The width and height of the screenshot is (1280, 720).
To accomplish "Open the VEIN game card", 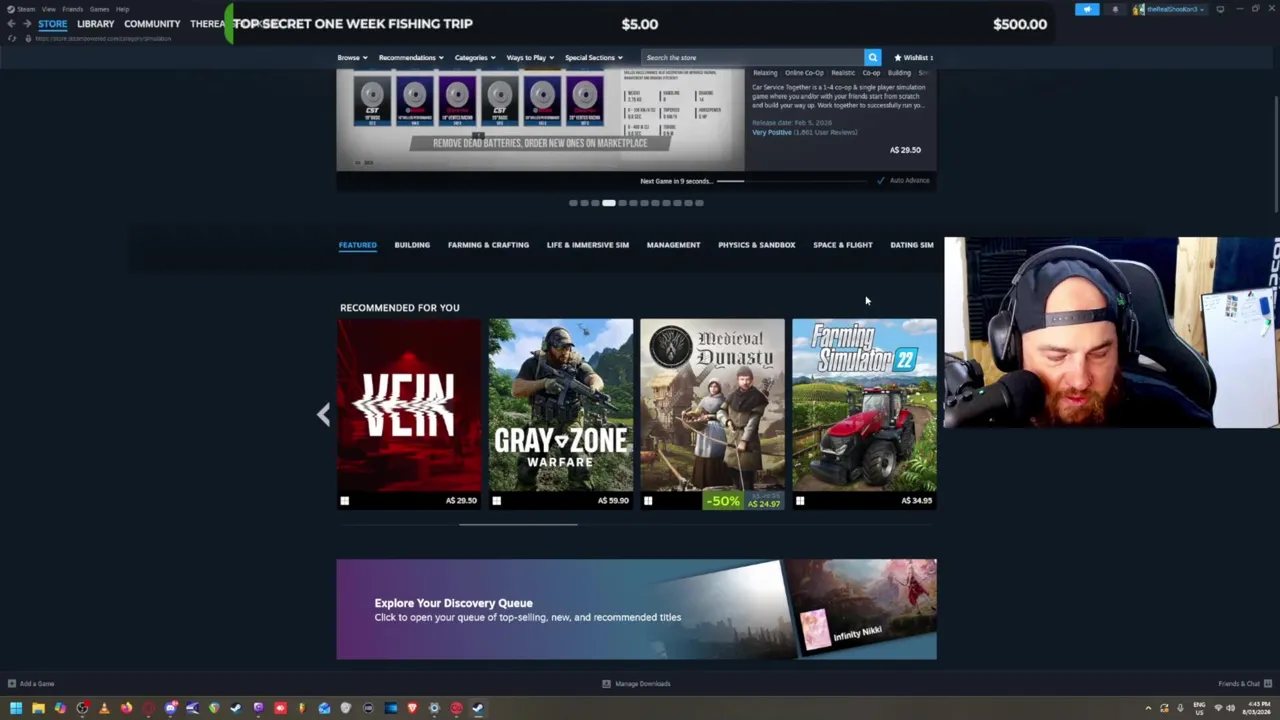I will coord(409,414).
